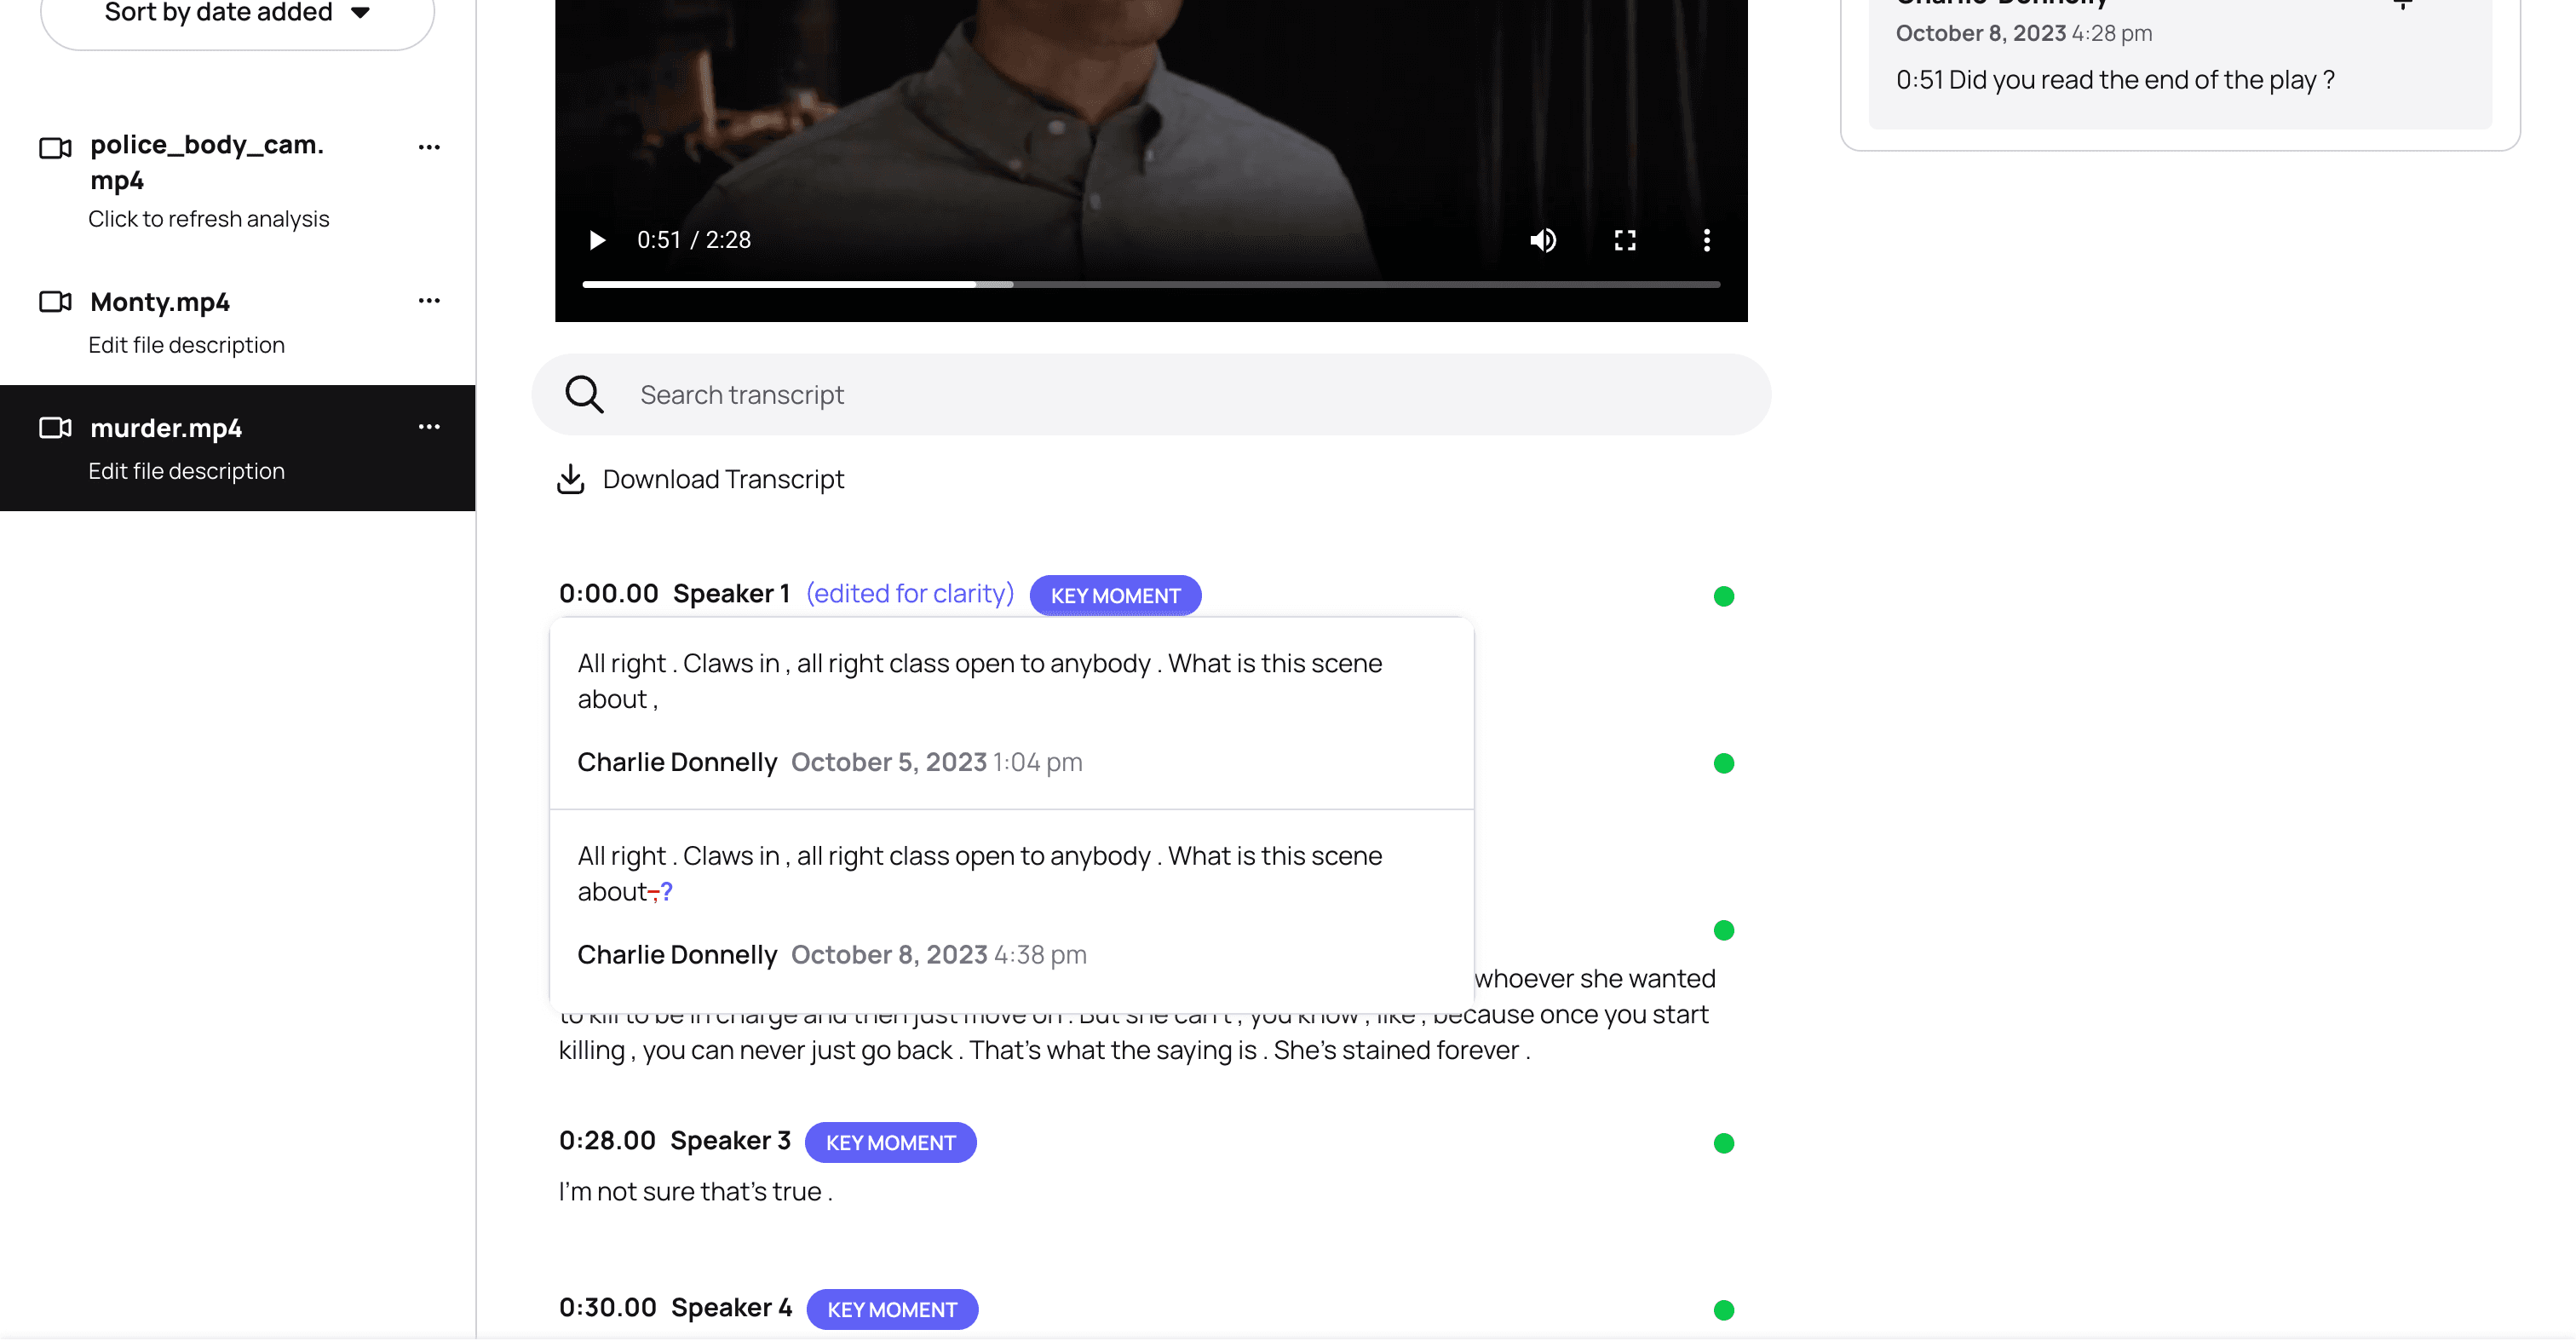Open options menu for murder.mp4

pos(429,427)
